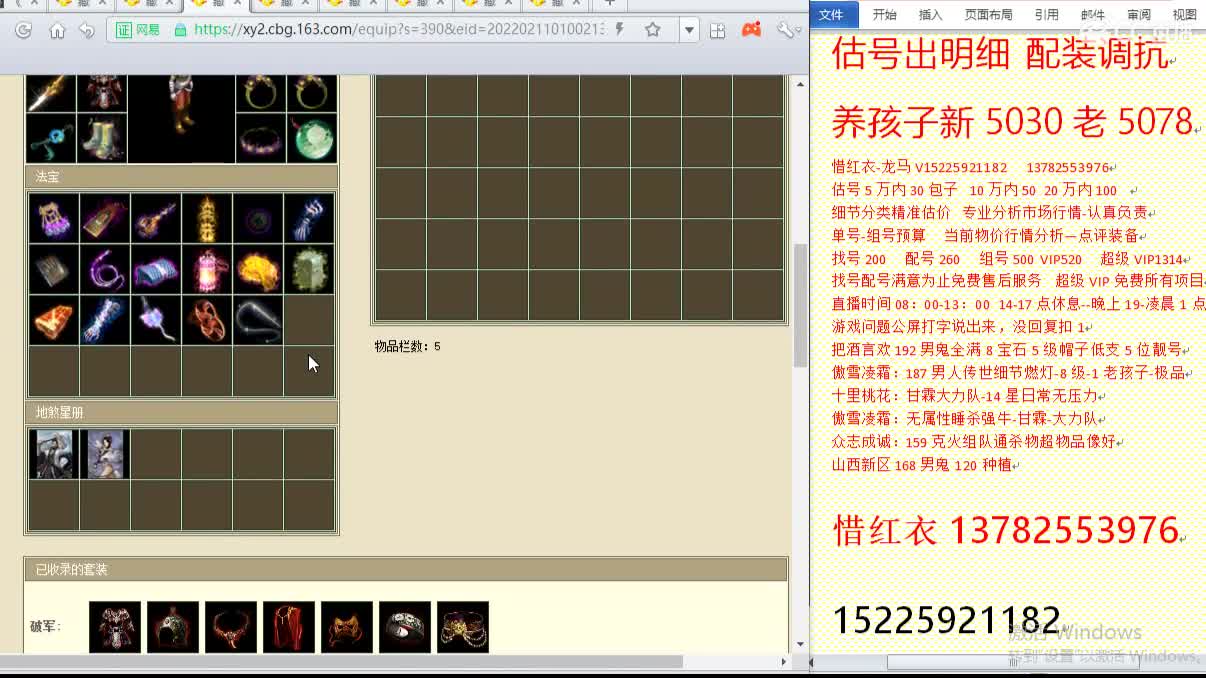Screen dimensions: 1206x678
Task: Open the first 地煞星册 character card
Action: click(54, 454)
